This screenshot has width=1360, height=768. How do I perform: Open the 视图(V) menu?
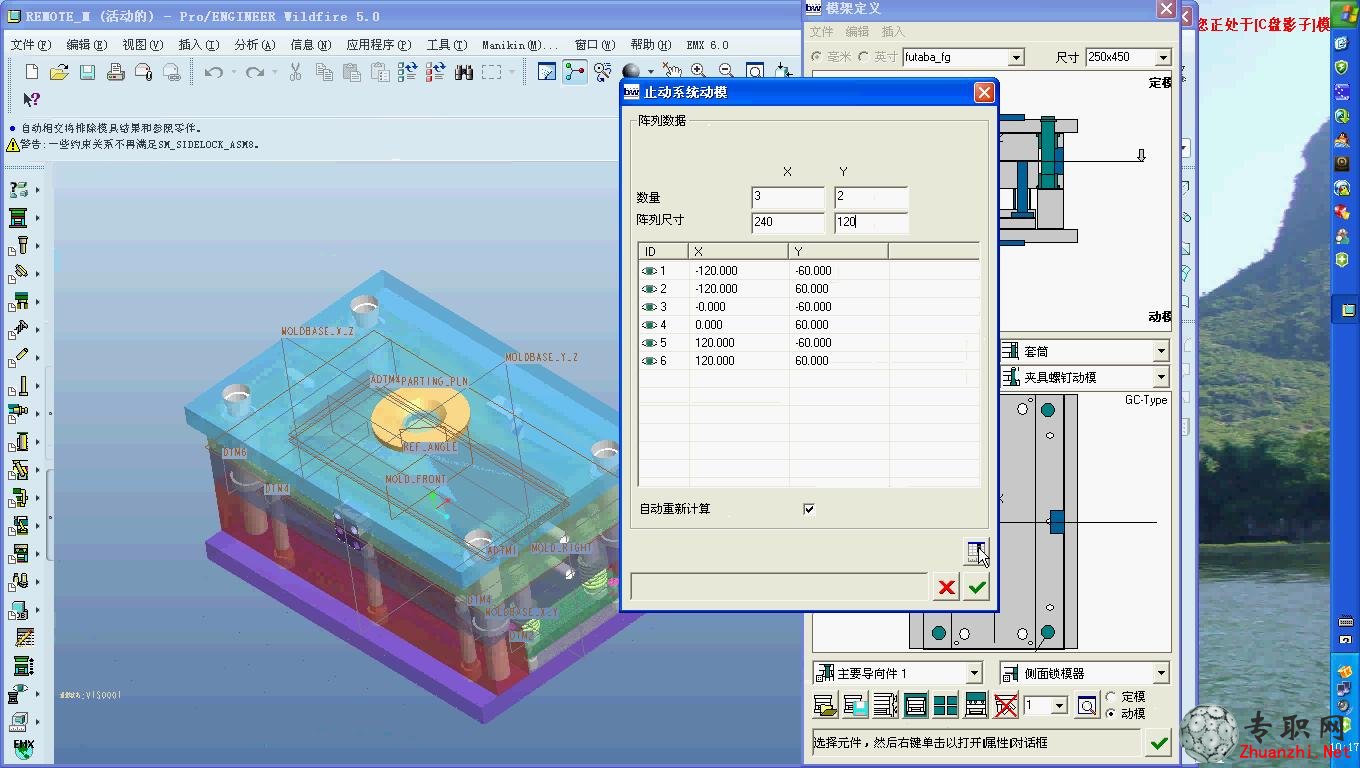coord(142,45)
